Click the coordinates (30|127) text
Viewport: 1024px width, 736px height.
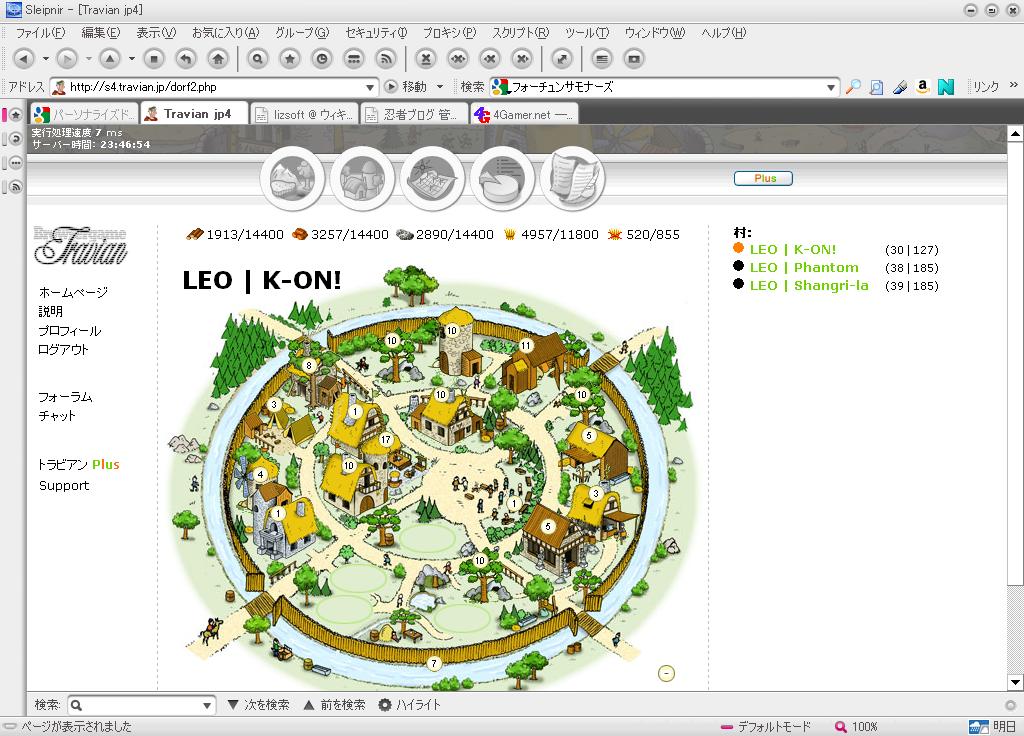tap(912, 249)
